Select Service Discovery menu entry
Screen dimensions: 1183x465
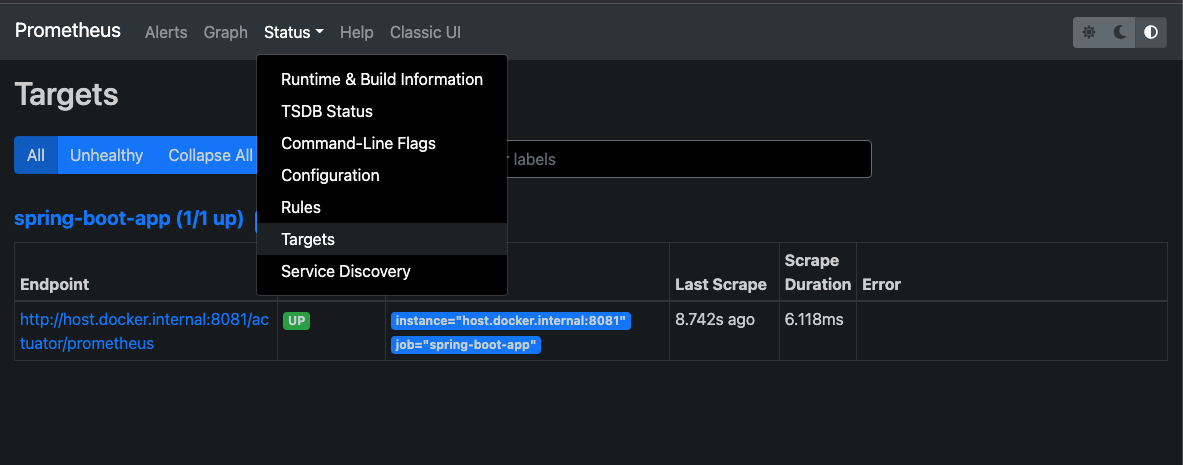(345, 271)
